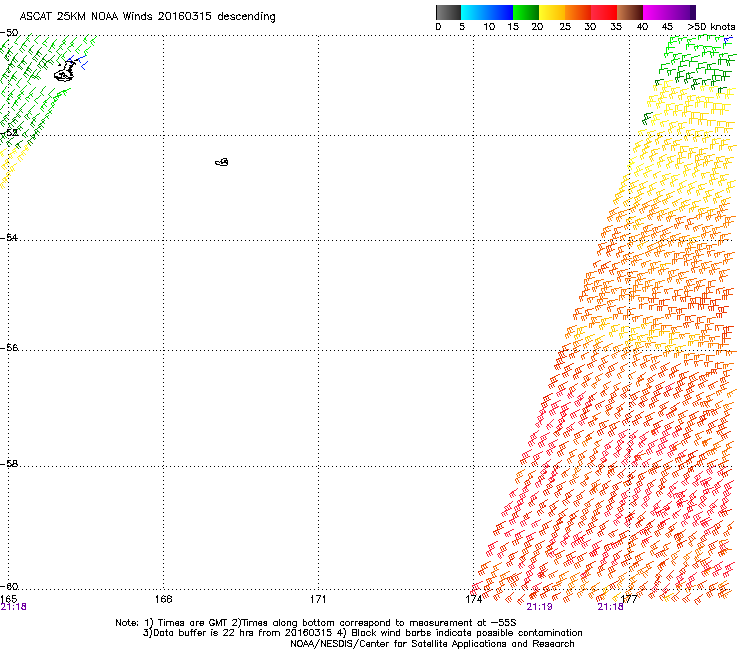Pick the brown 35-40 knots legend segment
This screenshot has width=740, height=650.
click(x=630, y=12)
